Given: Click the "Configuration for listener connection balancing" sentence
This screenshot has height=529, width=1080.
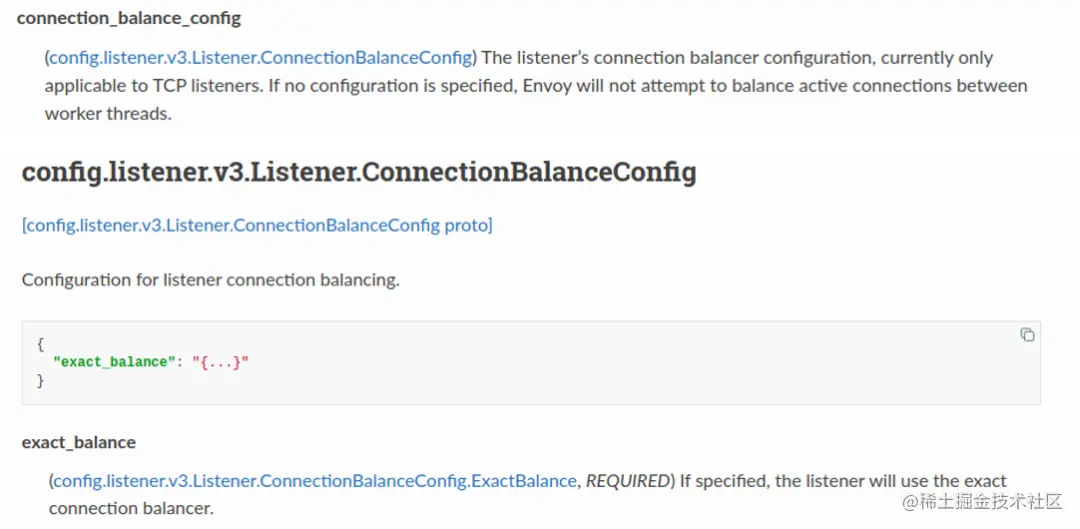Looking at the screenshot, I should click(210, 280).
